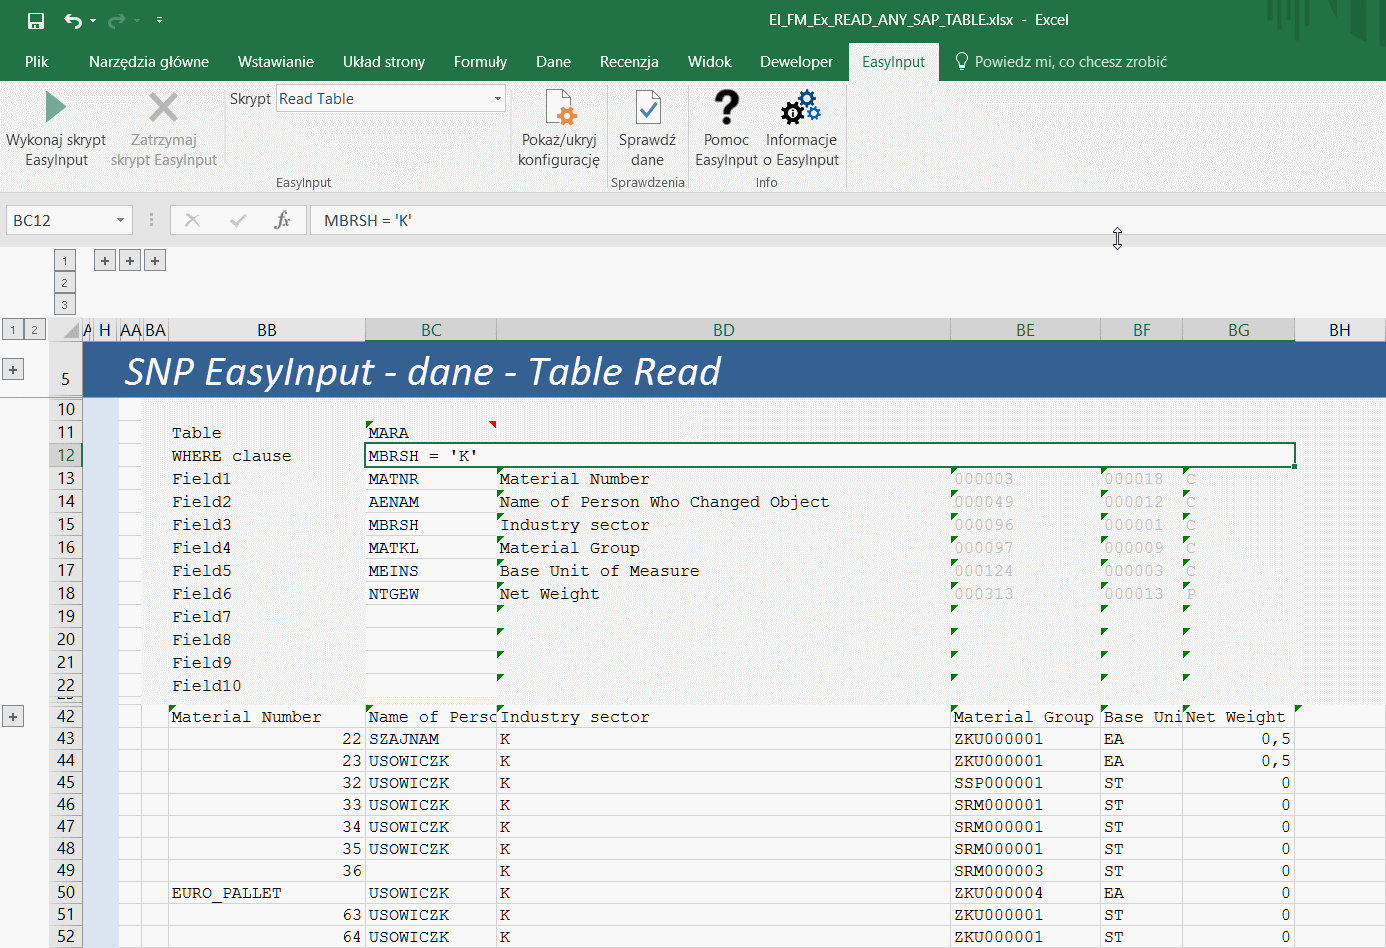Switch to the Deweloper ribbon tab
Viewport: 1386px width, 948px height.
click(x=796, y=61)
